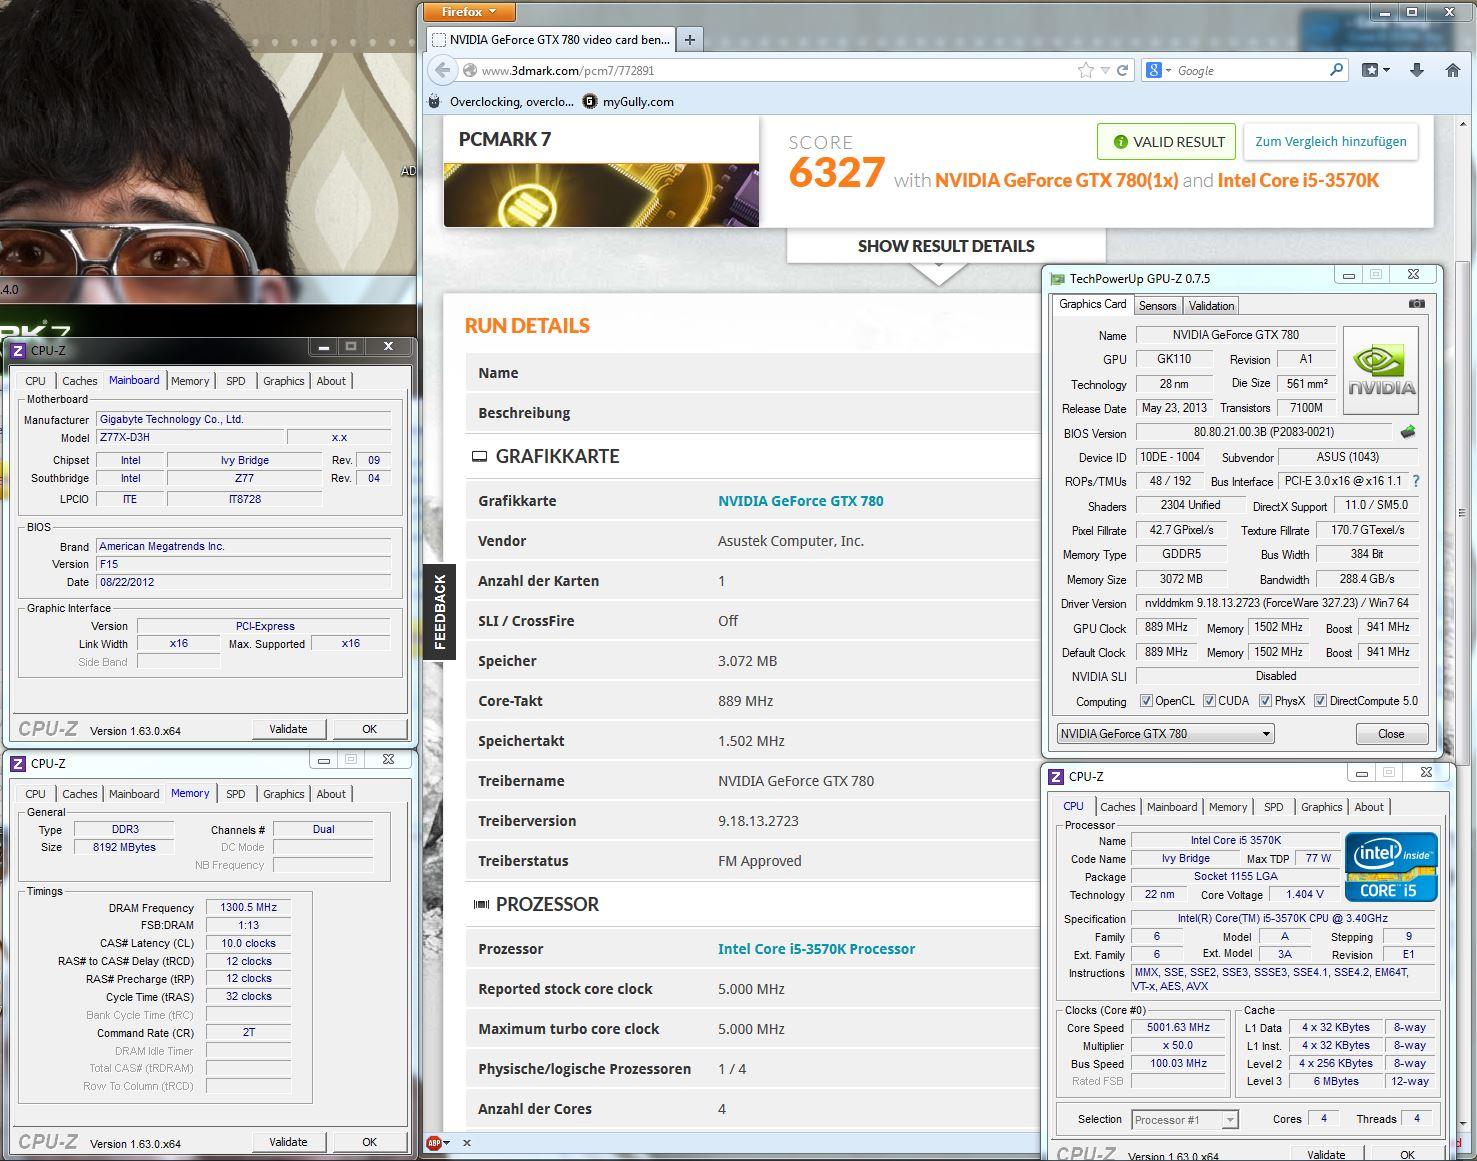The width and height of the screenshot is (1477, 1161).
Task: Click the Google search input field
Action: (1250, 71)
